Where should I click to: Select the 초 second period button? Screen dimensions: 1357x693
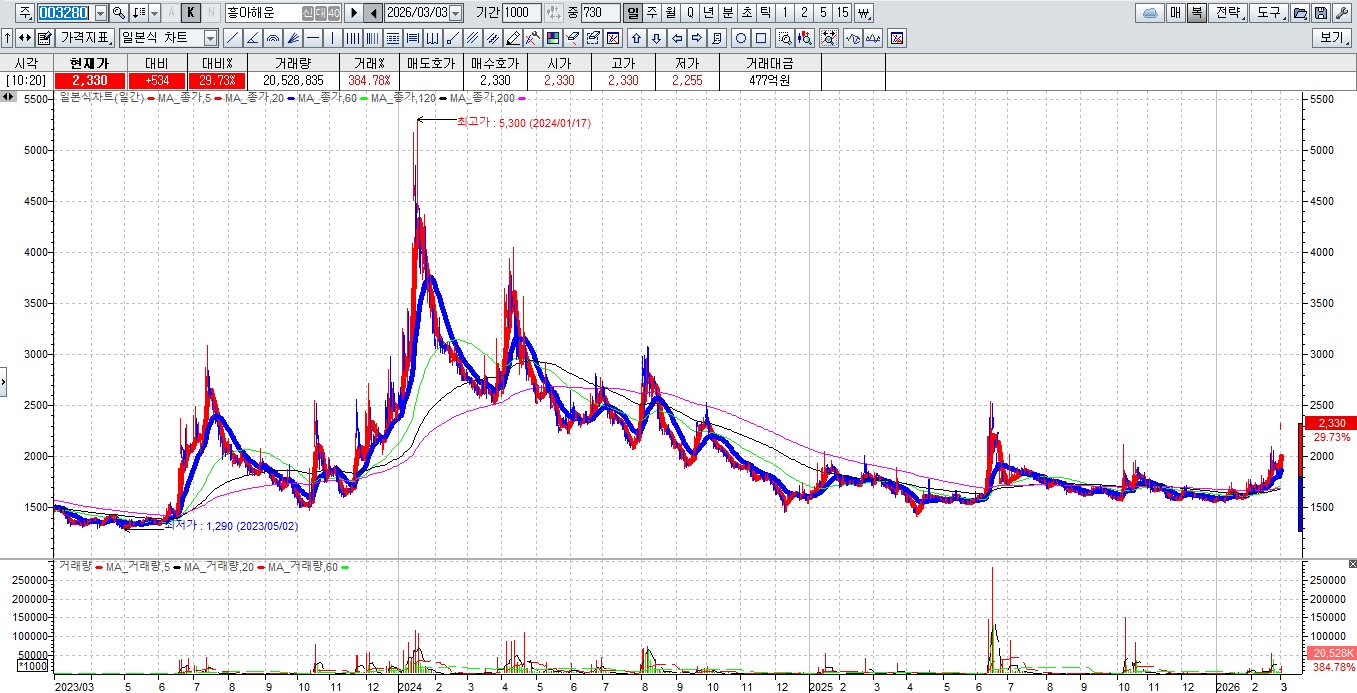point(746,13)
